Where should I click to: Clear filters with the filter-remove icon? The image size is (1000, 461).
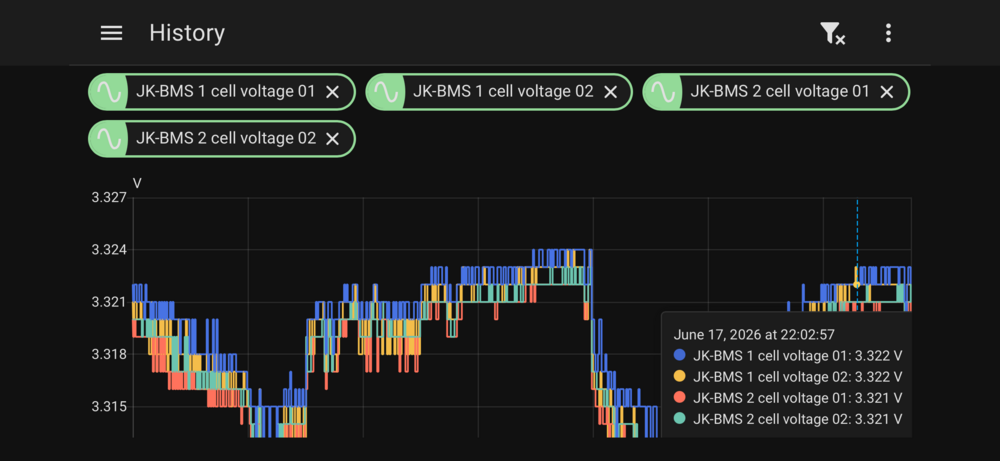coord(832,33)
